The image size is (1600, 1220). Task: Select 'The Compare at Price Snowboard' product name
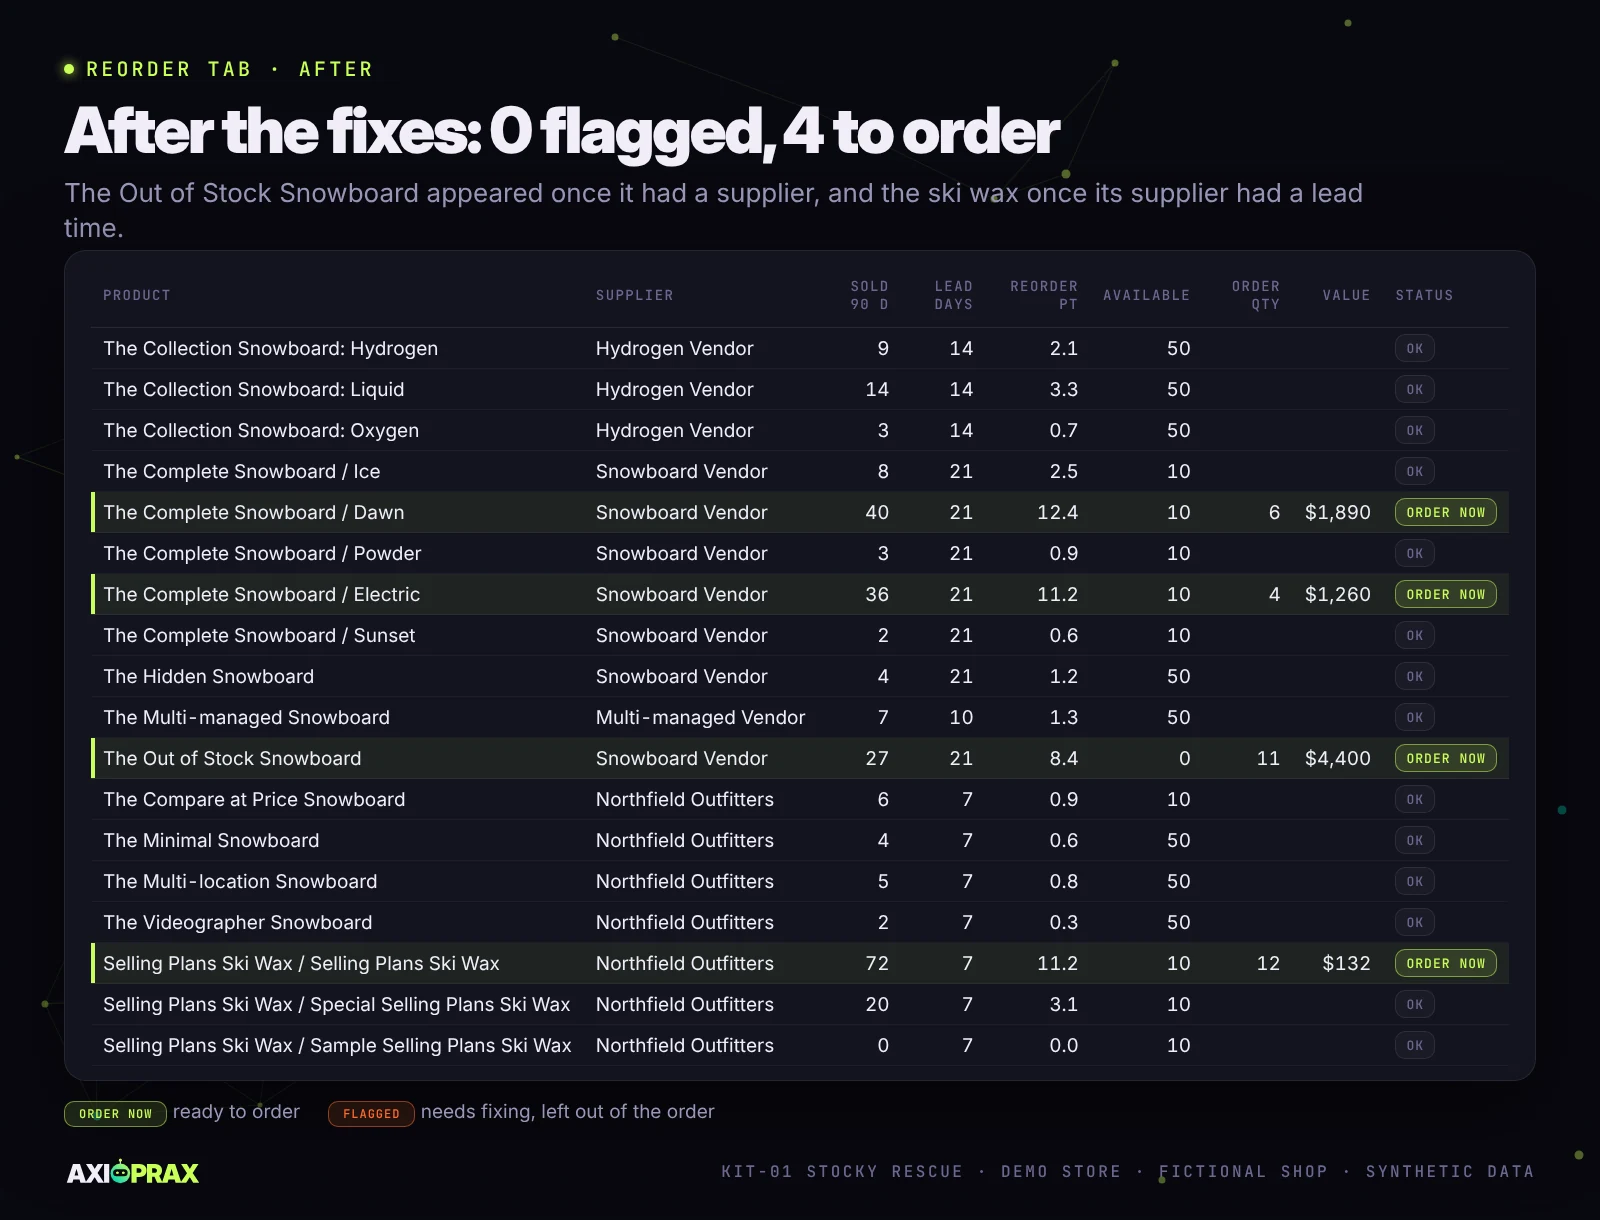coord(254,799)
